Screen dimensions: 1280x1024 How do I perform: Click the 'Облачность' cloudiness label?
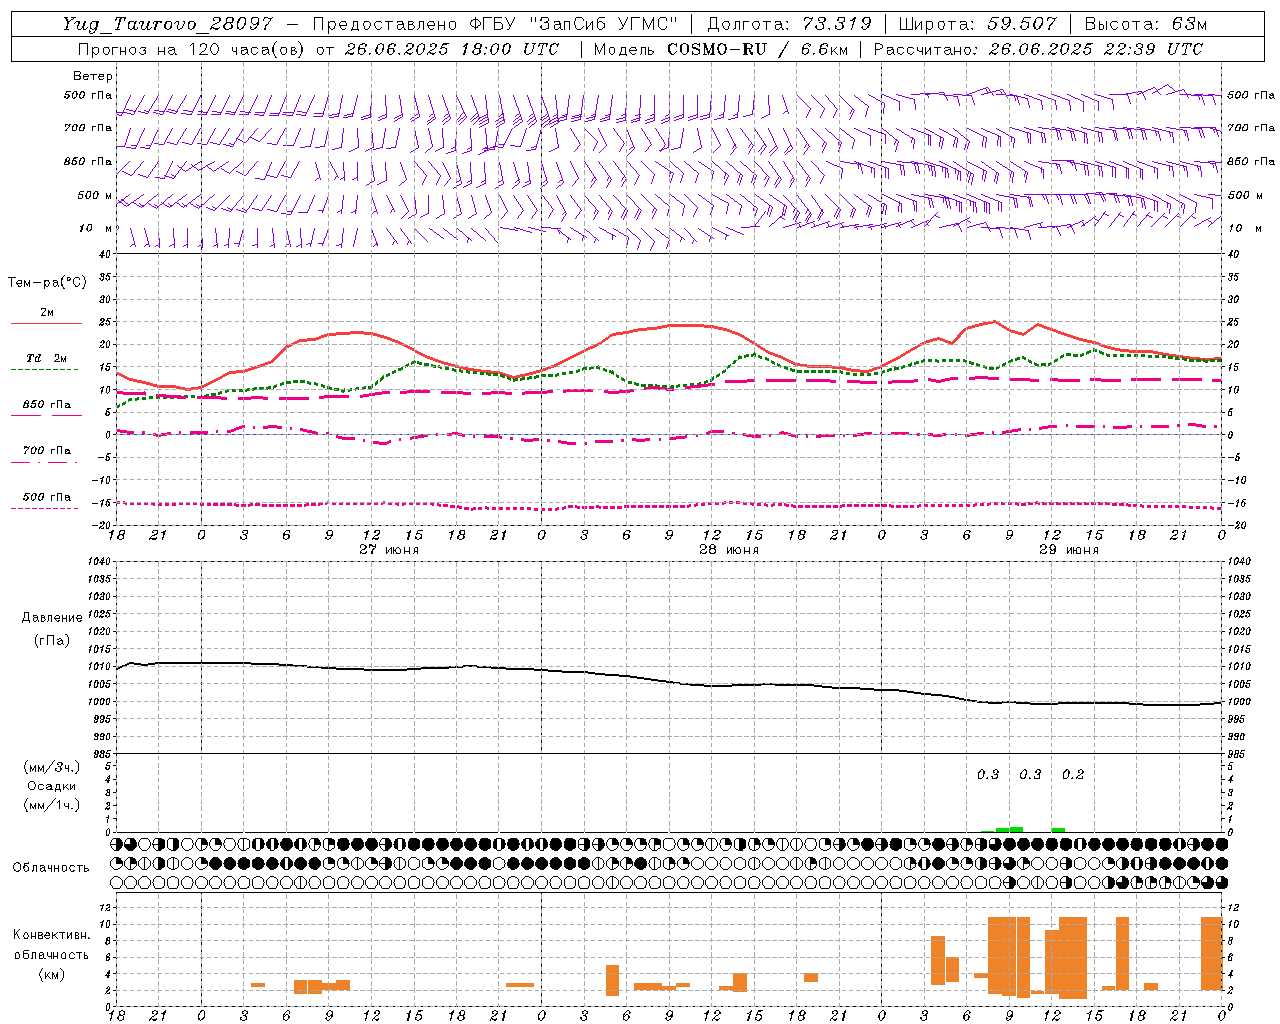tap(51, 867)
